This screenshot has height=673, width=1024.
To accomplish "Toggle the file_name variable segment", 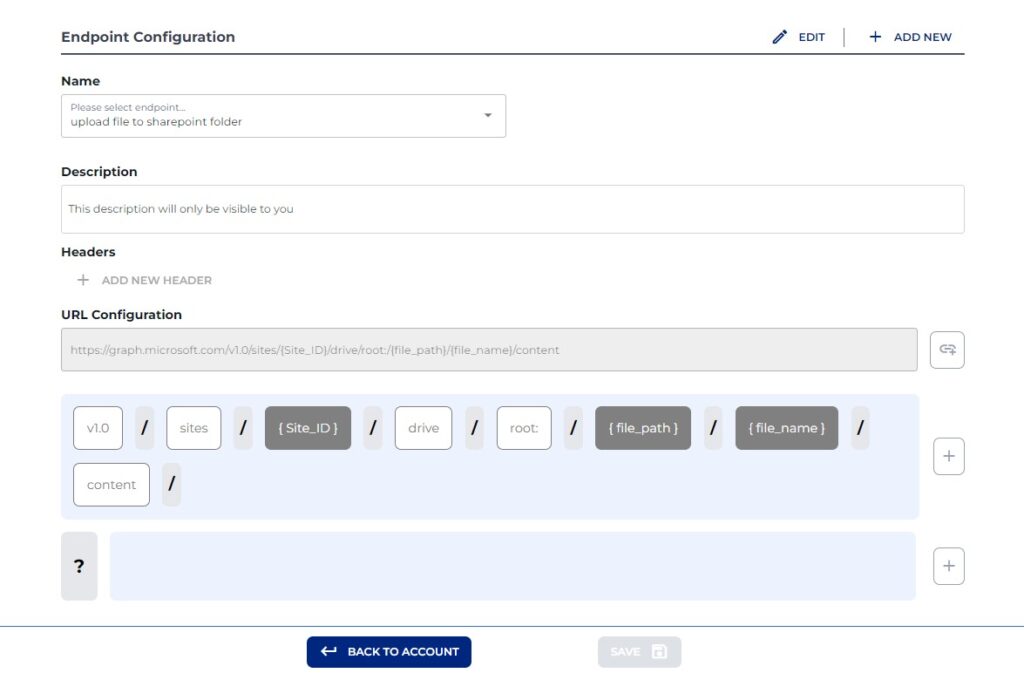I will pyautogui.click(x=786, y=427).
